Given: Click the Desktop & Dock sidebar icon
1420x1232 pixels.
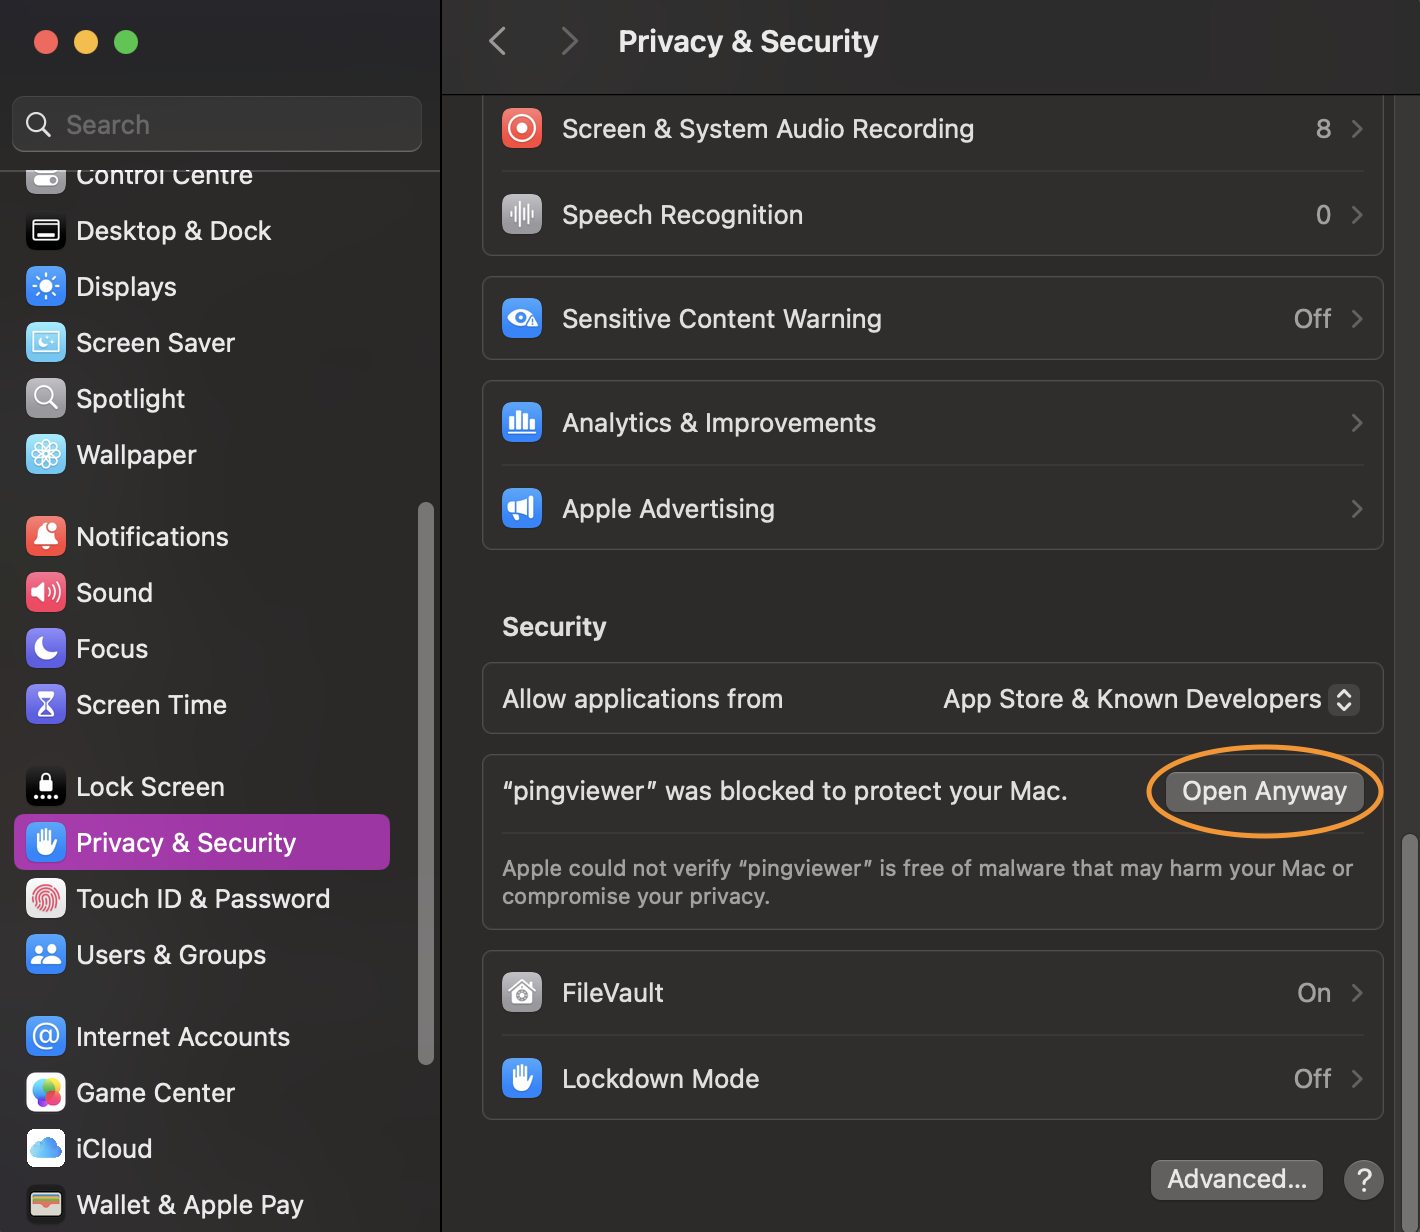Looking at the screenshot, I should (46, 231).
